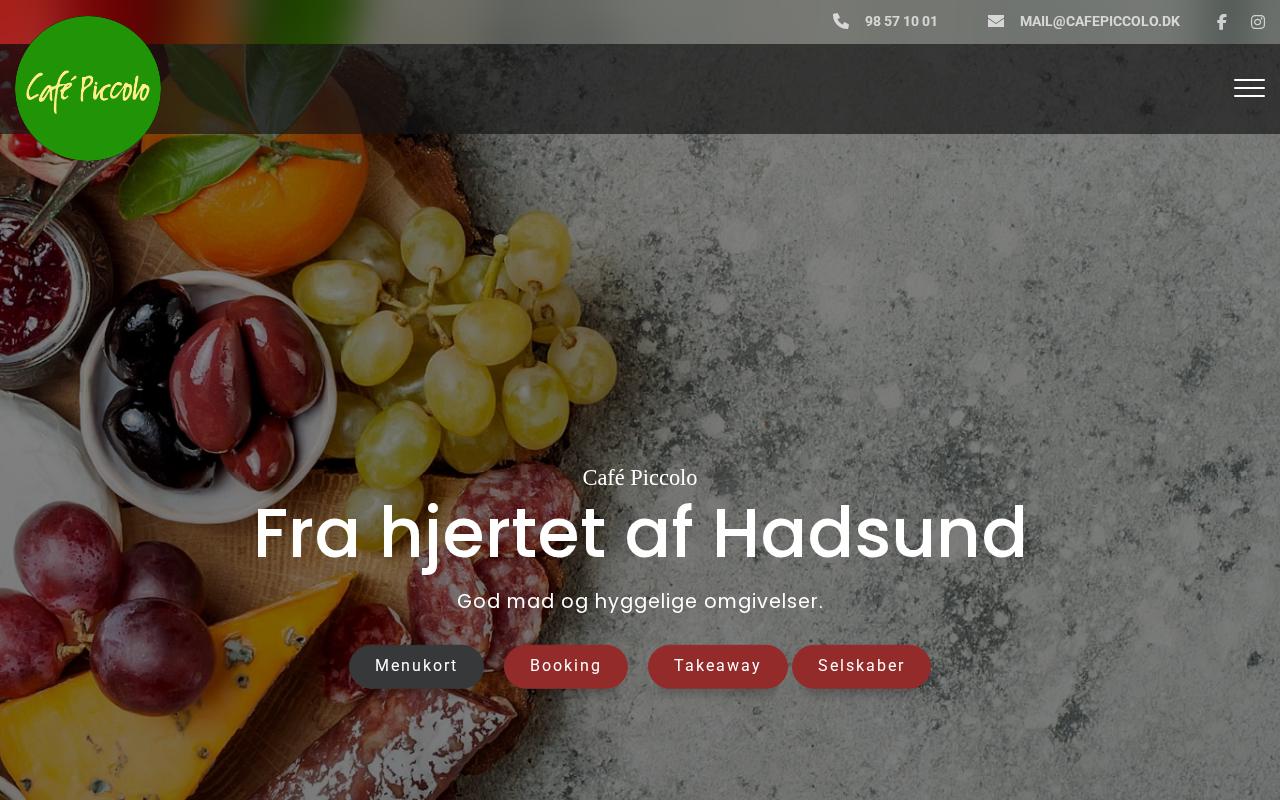Click the 'Fra hjertet af Hadsund' heading

pyautogui.click(x=640, y=533)
